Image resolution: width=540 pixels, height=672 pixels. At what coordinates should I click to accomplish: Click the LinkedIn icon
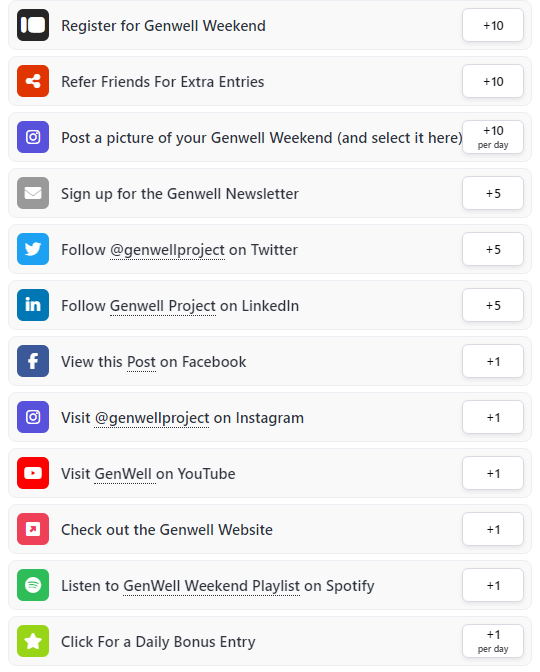click(33, 305)
